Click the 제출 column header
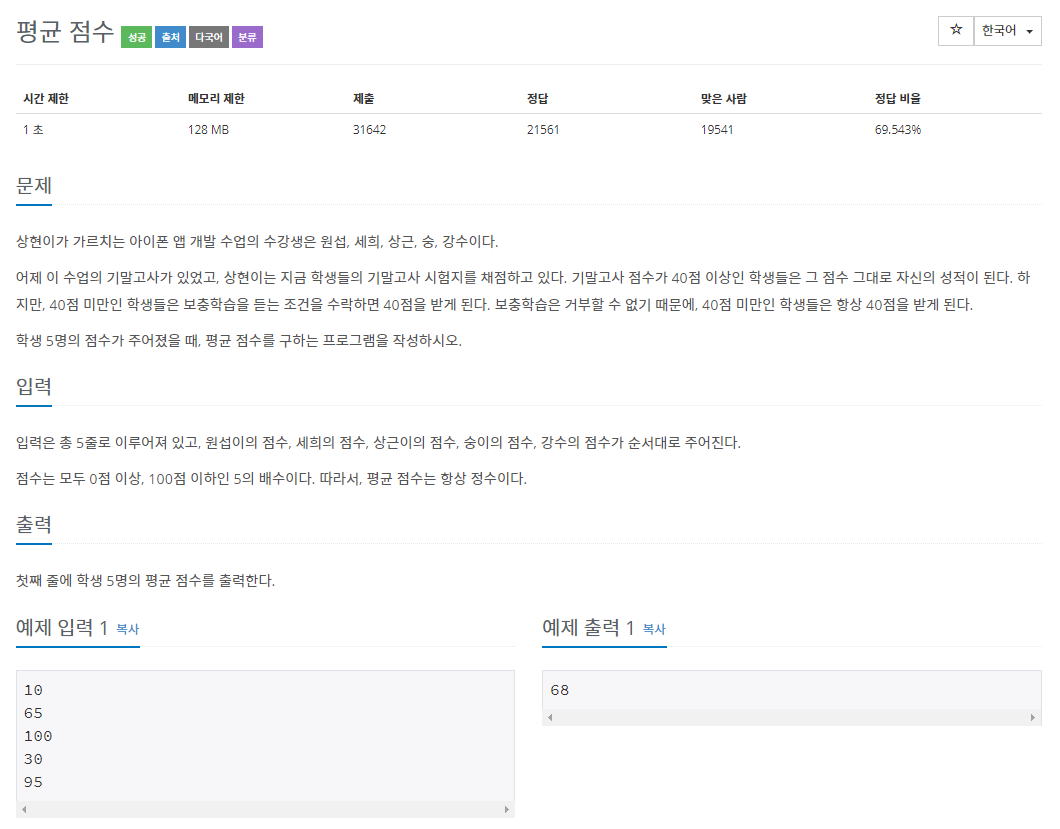 click(363, 99)
